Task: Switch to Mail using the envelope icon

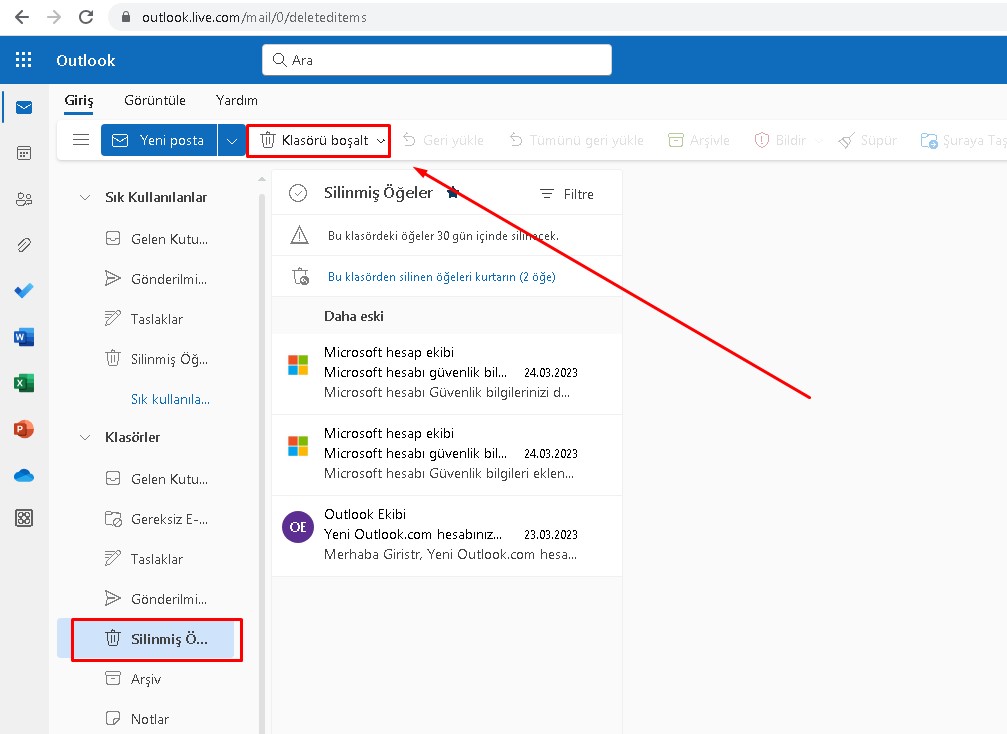Action: 23,107
